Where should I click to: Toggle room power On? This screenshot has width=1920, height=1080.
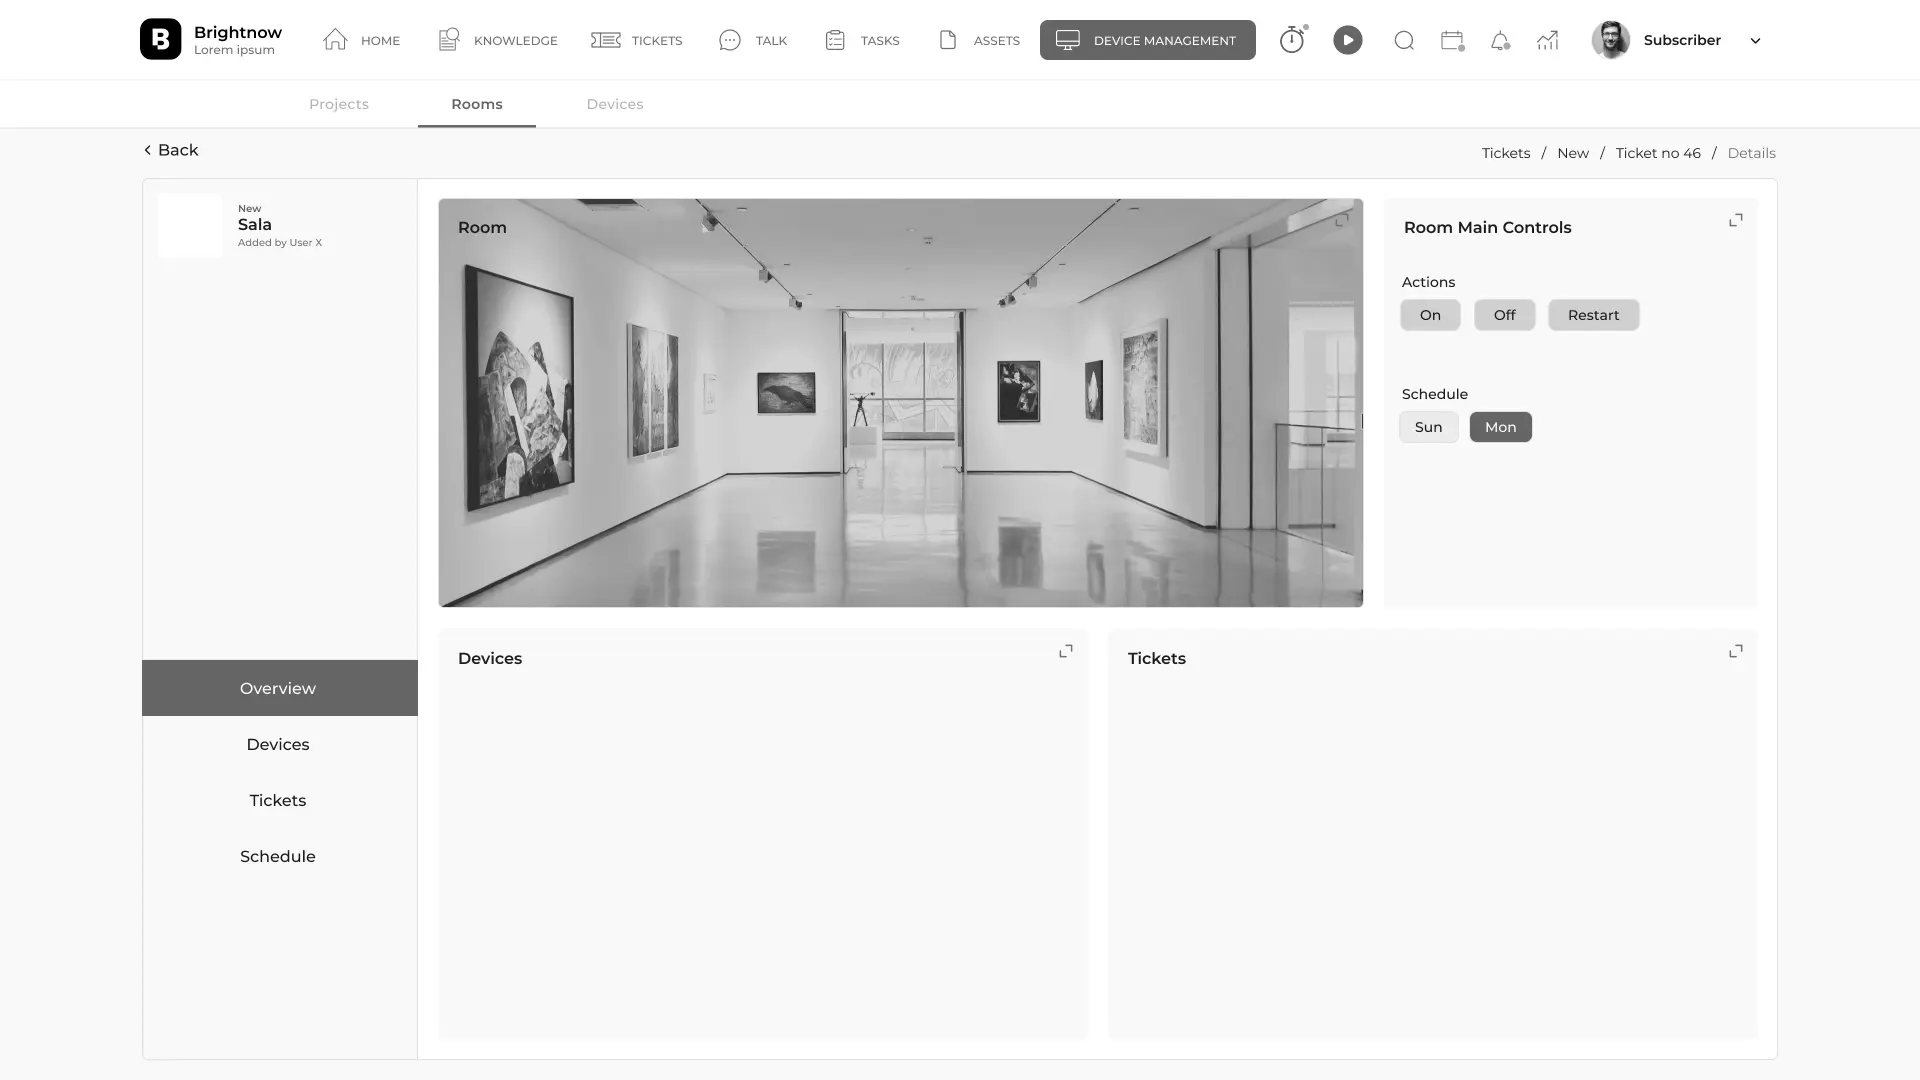[1430, 315]
